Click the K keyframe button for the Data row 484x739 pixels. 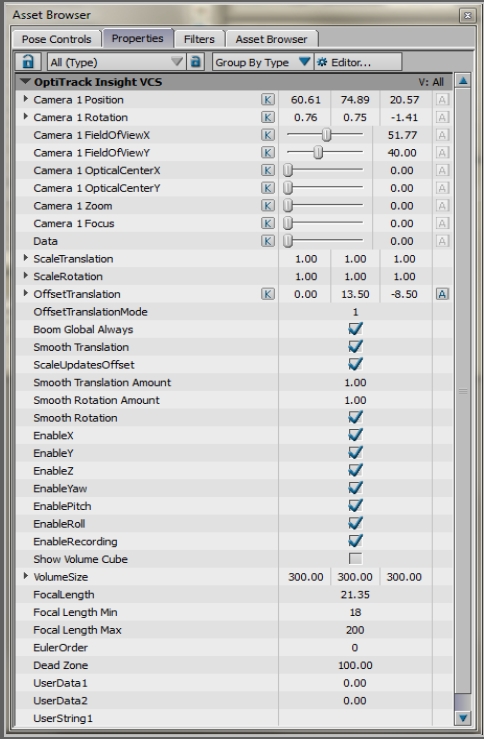pos(267,241)
